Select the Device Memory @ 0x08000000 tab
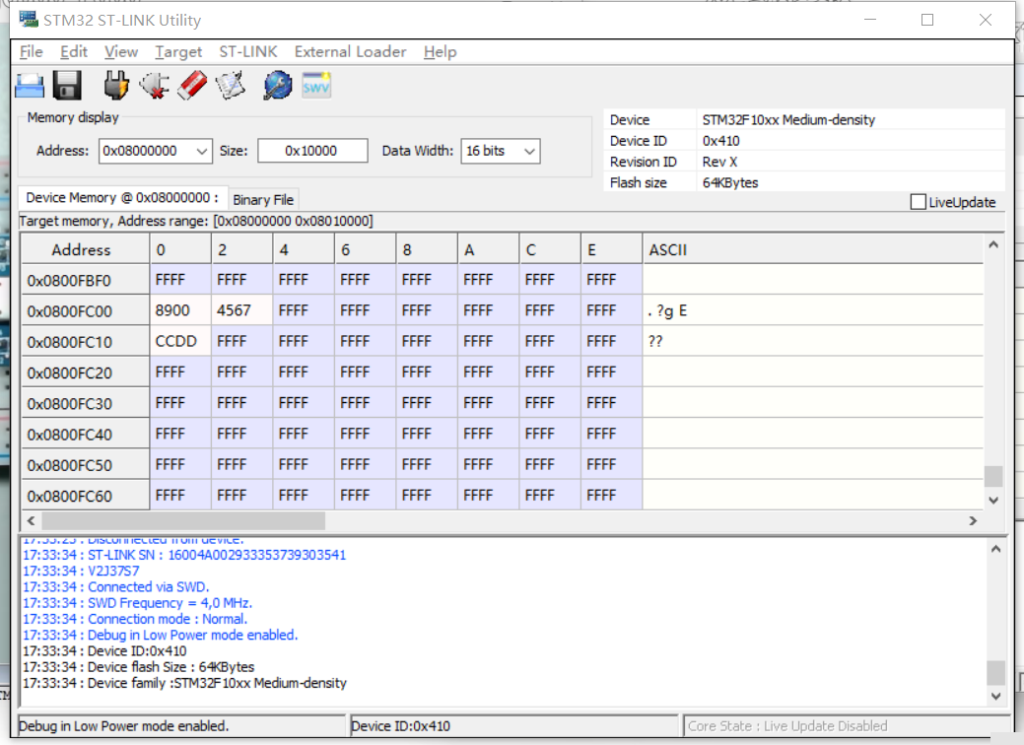Viewport: 1024px width, 745px height. 123,197
